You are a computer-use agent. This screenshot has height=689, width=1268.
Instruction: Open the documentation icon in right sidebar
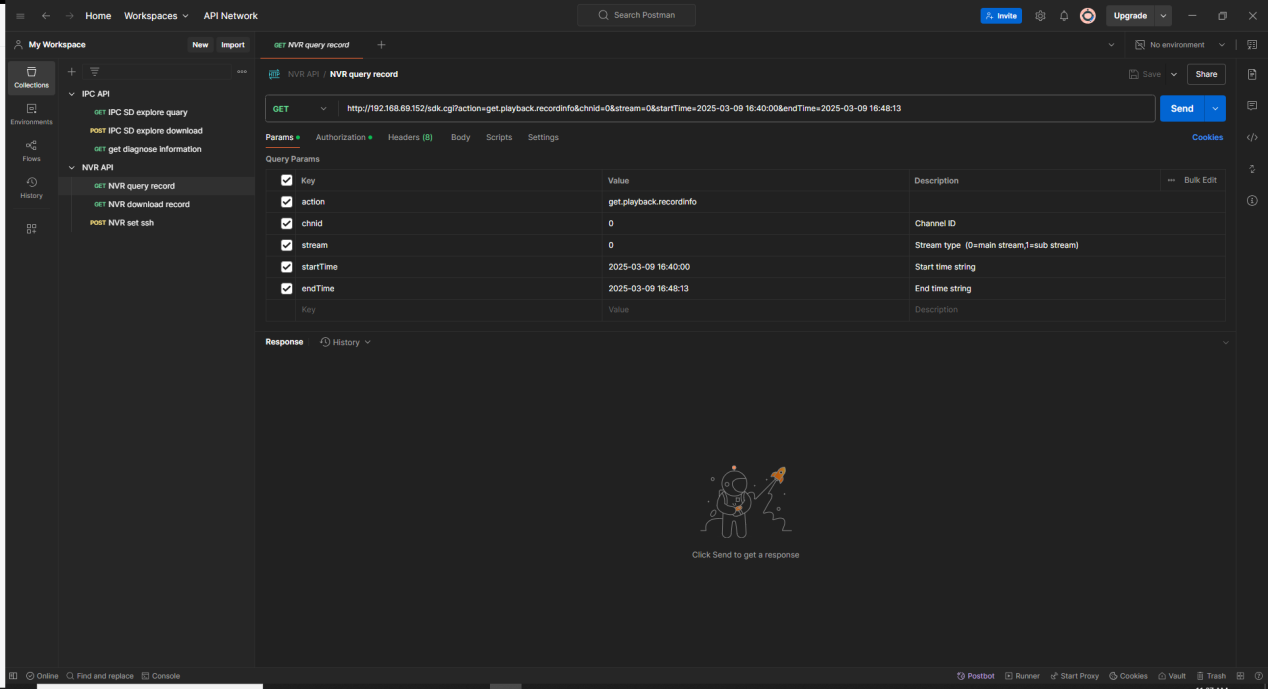(1252, 74)
